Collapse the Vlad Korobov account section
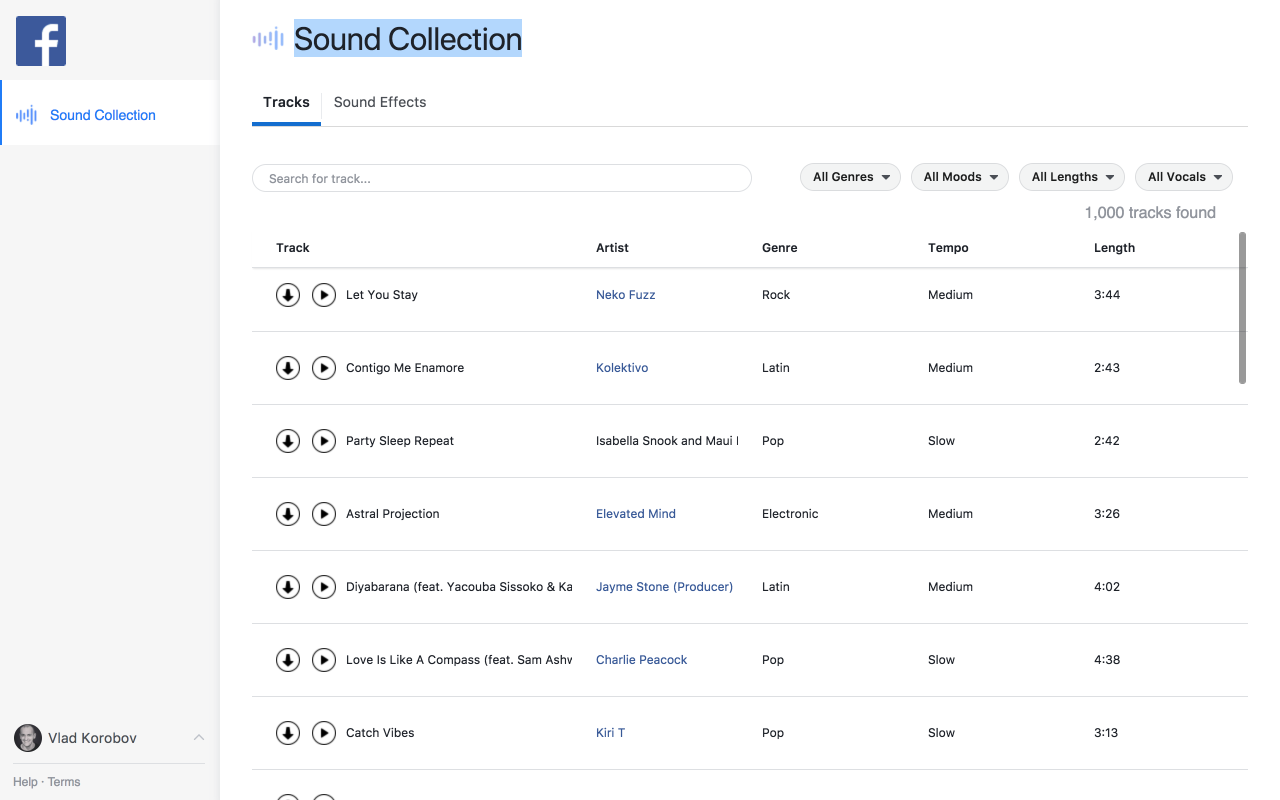The height and width of the screenshot is (800, 1280). (199, 737)
